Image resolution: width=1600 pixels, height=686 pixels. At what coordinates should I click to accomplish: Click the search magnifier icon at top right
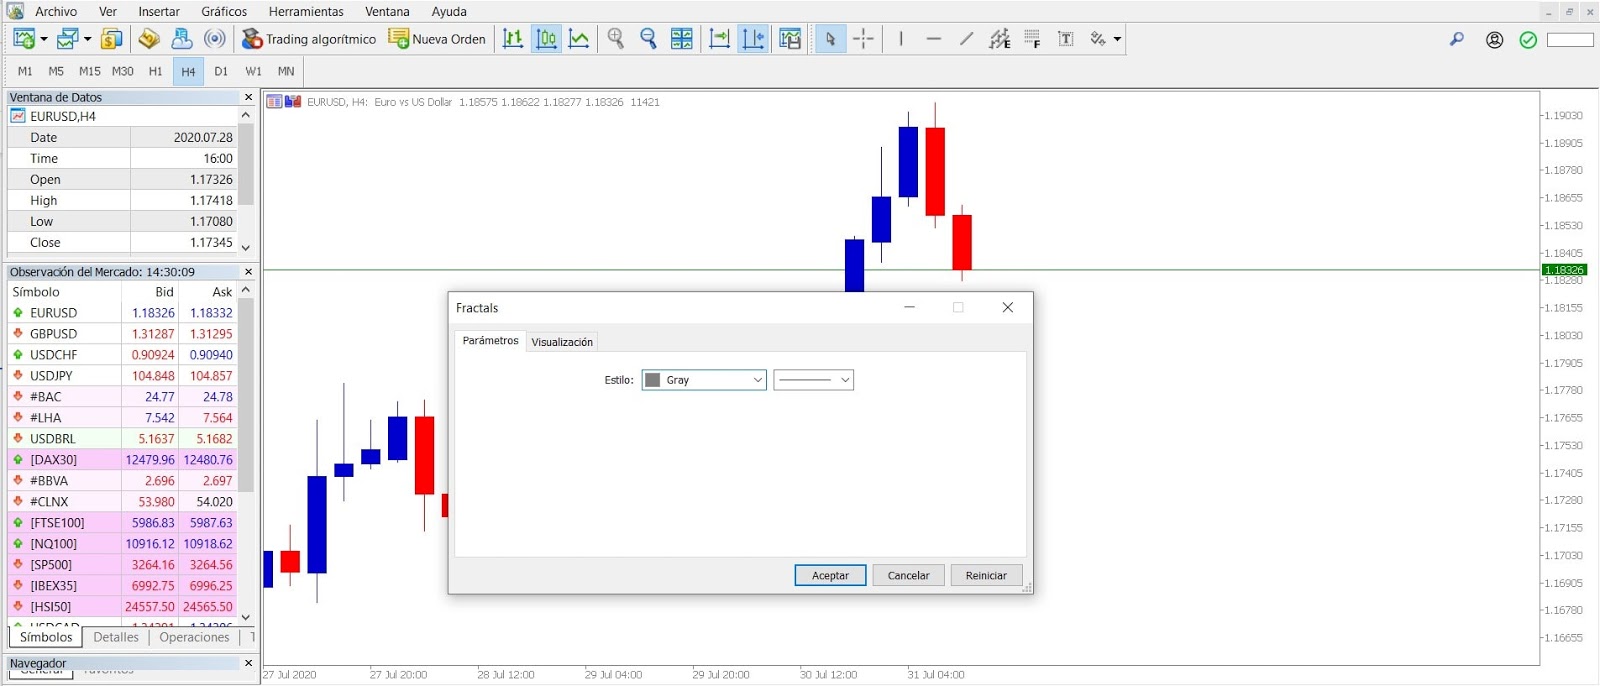pos(1457,39)
